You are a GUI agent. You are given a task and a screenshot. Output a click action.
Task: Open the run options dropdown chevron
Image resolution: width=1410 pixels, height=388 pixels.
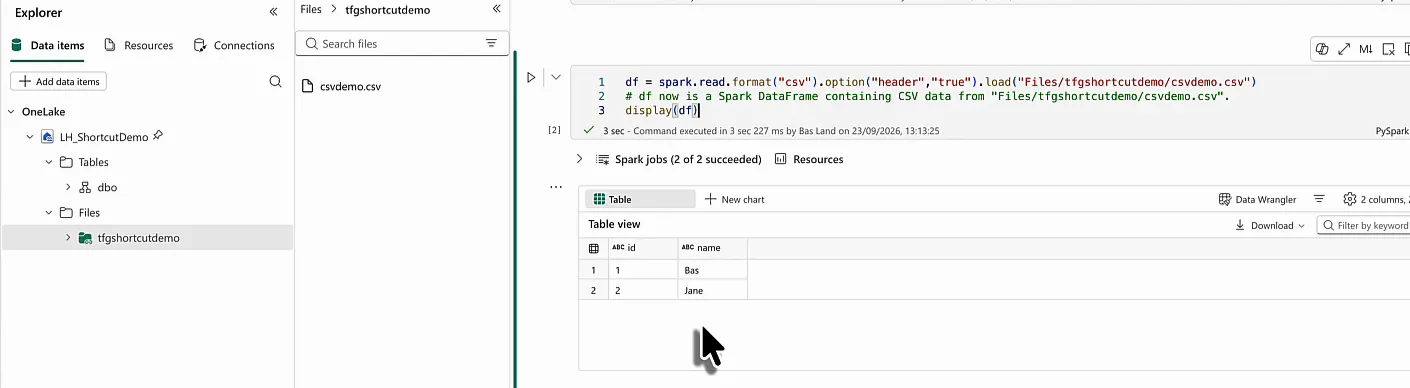[x=556, y=77]
